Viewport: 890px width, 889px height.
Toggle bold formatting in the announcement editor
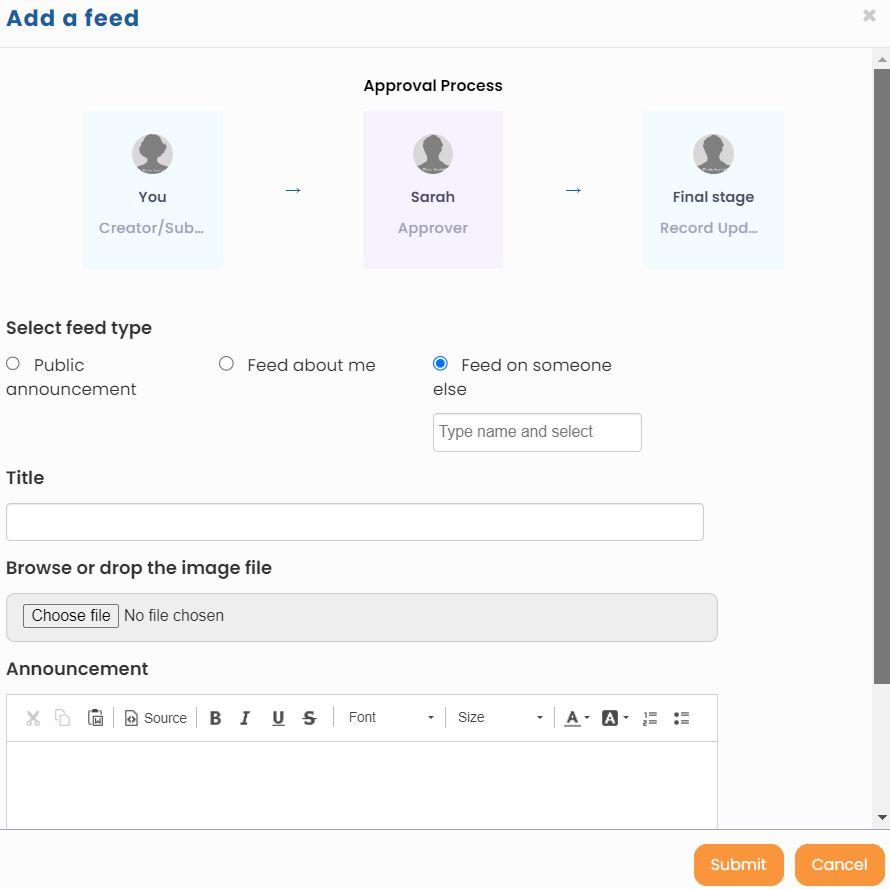click(x=215, y=717)
